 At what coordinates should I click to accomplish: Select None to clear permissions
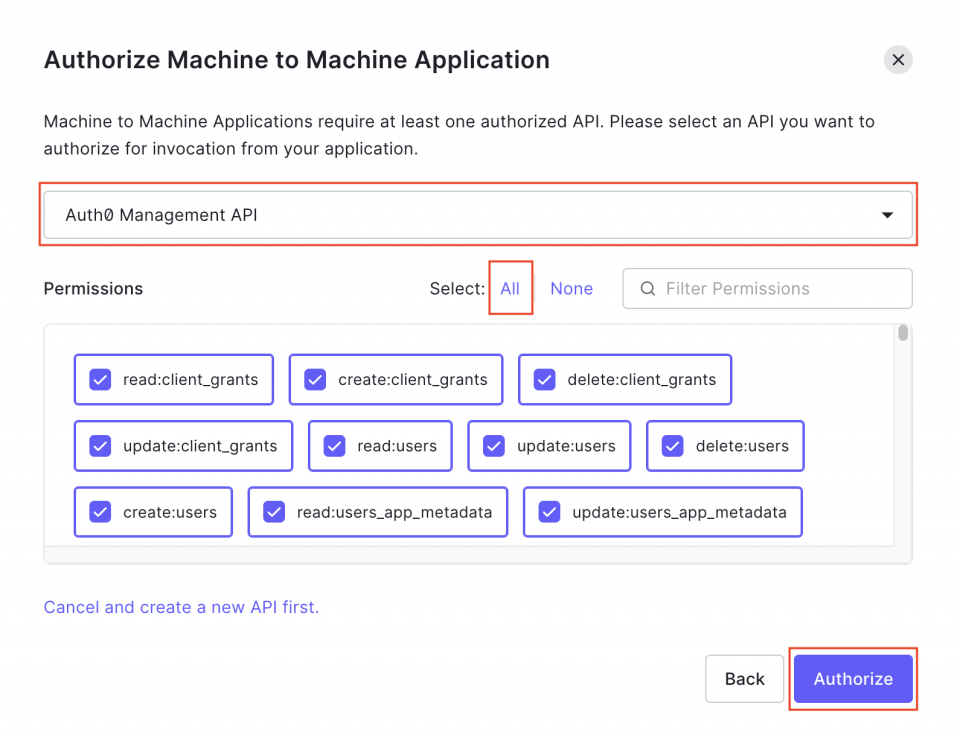[x=571, y=288]
